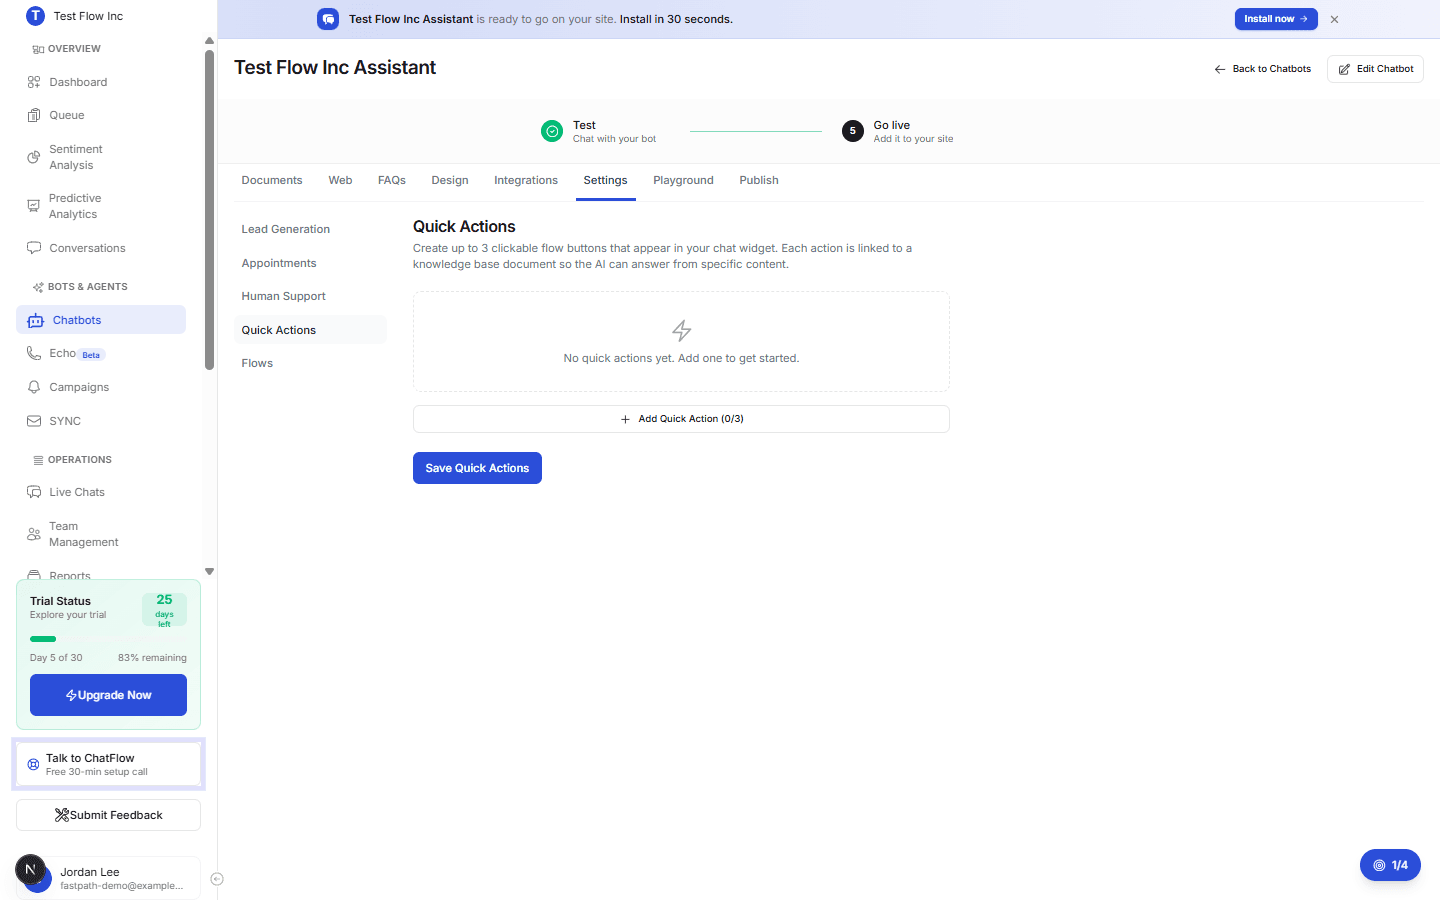Screen dimensions: 1440x900
Task: Click the 83% remaining text
Action: [152, 658]
